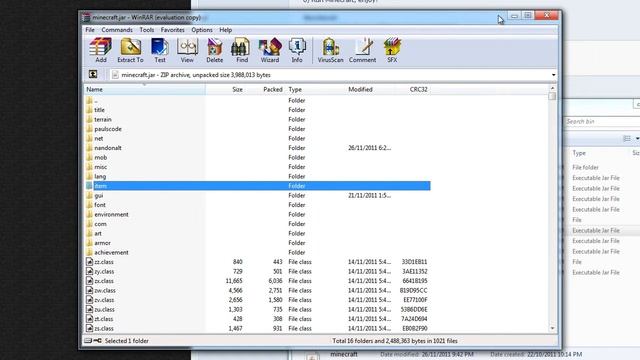Screen dimensions: 640x360
Task: Click the zs.class file icon
Action: (89, 328)
